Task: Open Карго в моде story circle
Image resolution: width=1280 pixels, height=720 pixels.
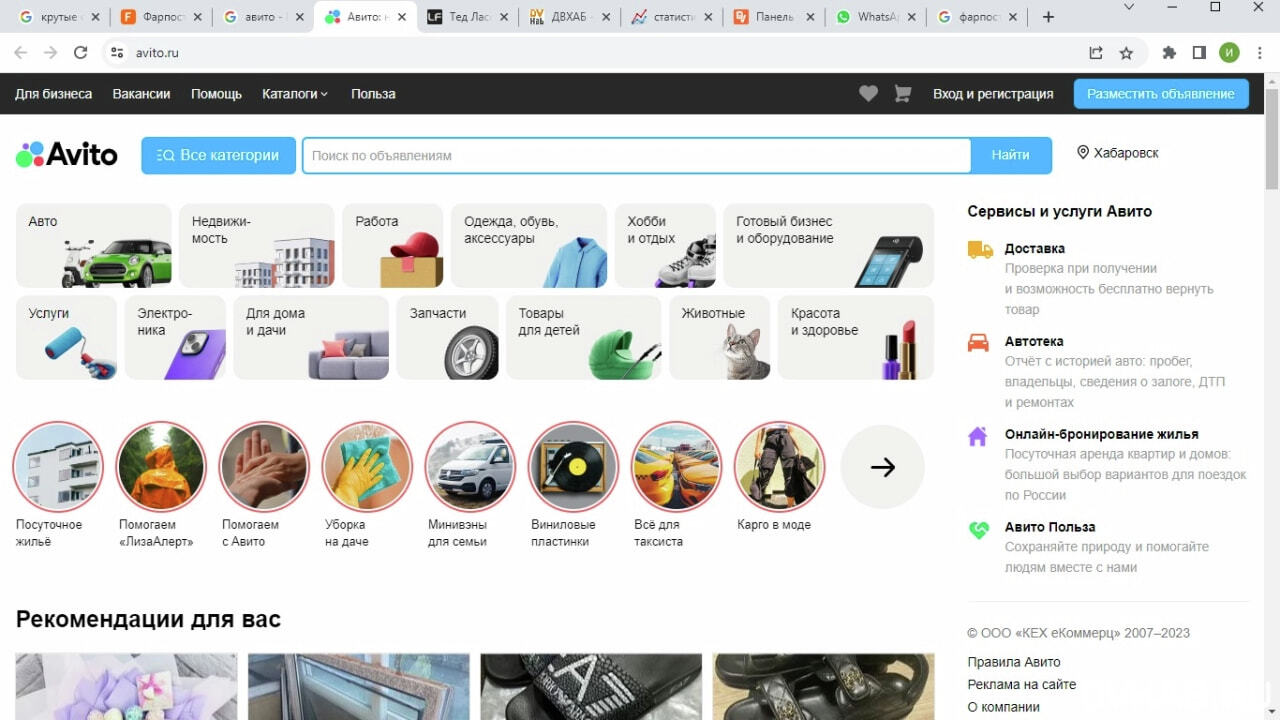Action: [x=779, y=467]
